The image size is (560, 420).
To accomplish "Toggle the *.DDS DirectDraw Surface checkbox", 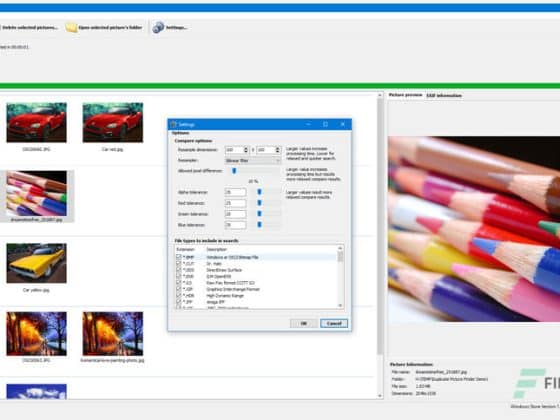I will 179,270.
